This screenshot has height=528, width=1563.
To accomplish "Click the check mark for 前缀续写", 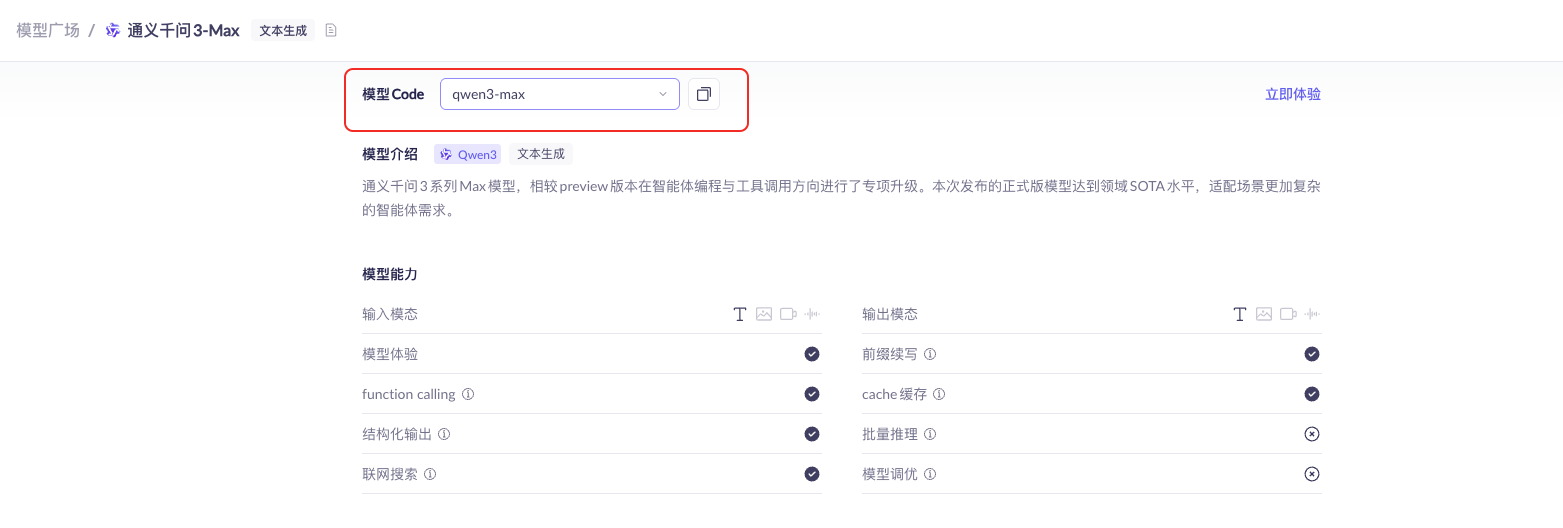I will (1312, 354).
